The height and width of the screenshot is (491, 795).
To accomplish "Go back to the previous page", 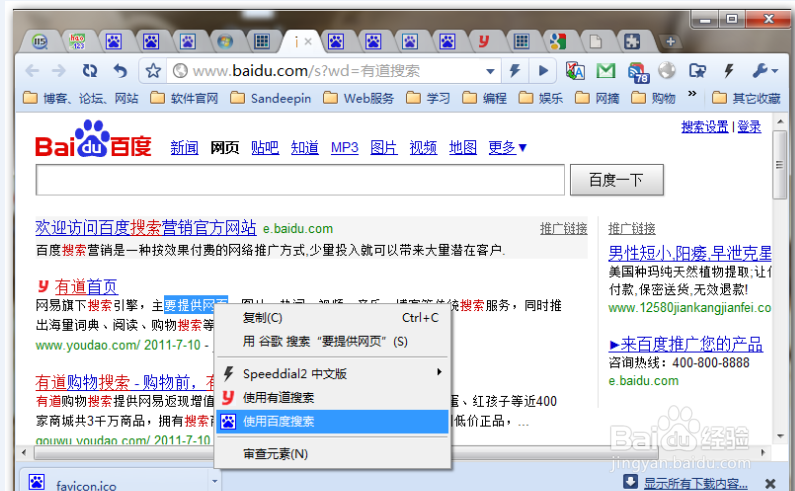I will click(32, 71).
